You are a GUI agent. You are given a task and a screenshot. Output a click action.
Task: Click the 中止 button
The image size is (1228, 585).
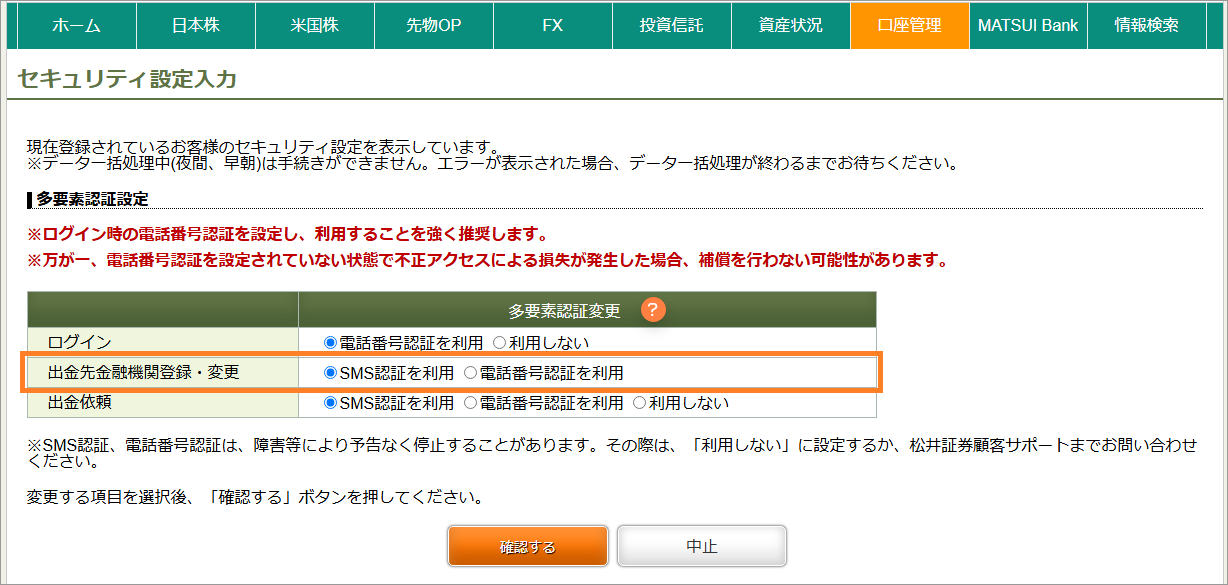[x=702, y=546]
